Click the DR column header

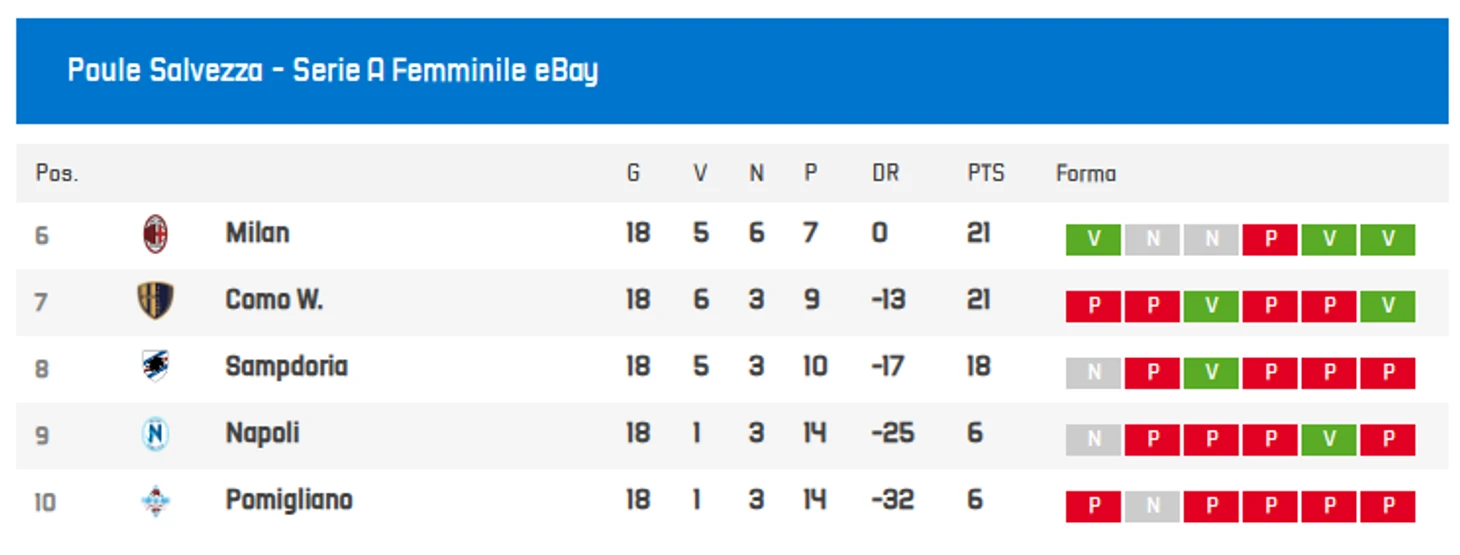pos(885,173)
